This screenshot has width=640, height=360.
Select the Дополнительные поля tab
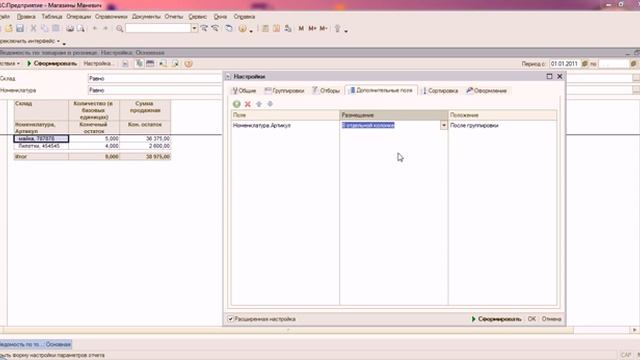pos(381,90)
